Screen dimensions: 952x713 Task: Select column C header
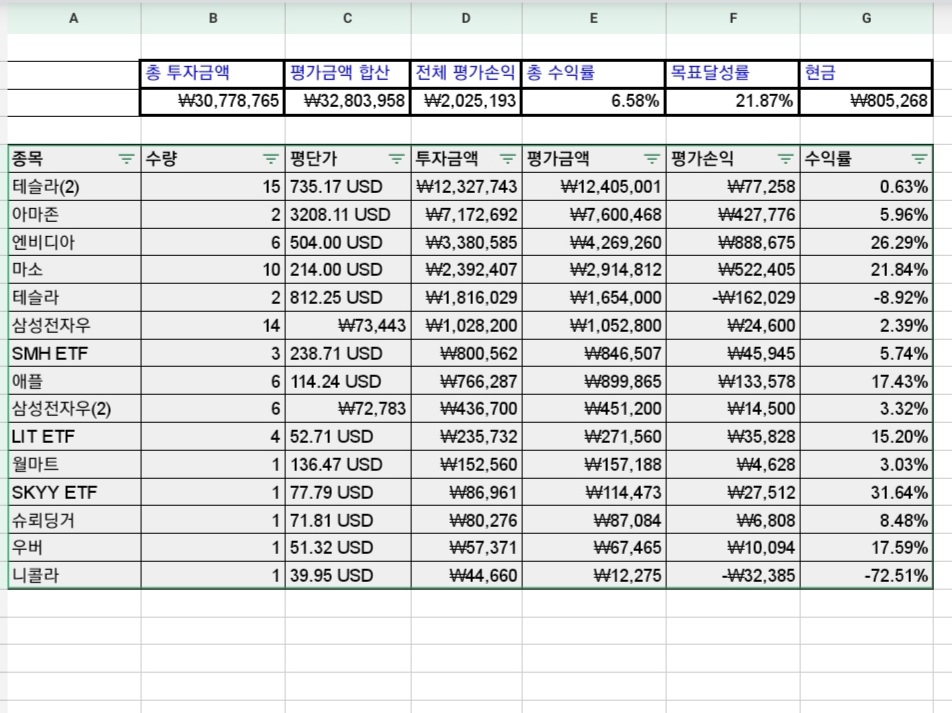348,18
